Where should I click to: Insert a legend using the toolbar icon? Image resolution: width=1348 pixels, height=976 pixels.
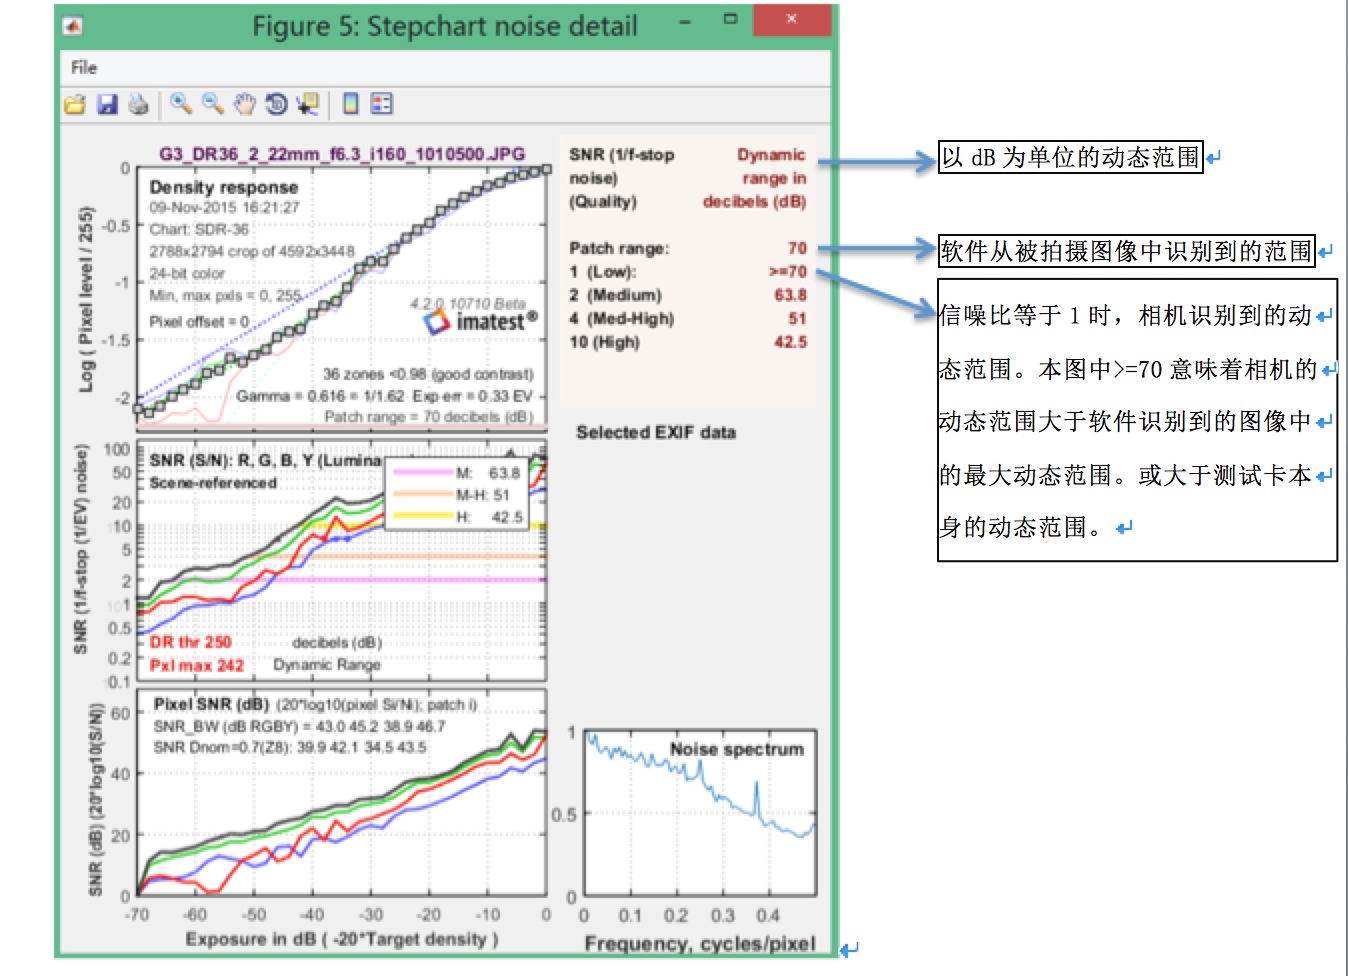pos(381,104)
